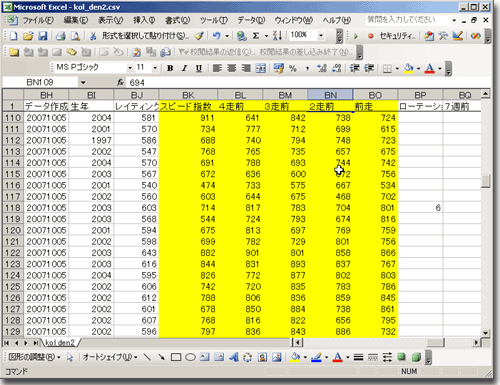Open the formatting Font Color dropdown arrow
The height and width of the screenshot is (385, 500).
[x=440, y=69]
